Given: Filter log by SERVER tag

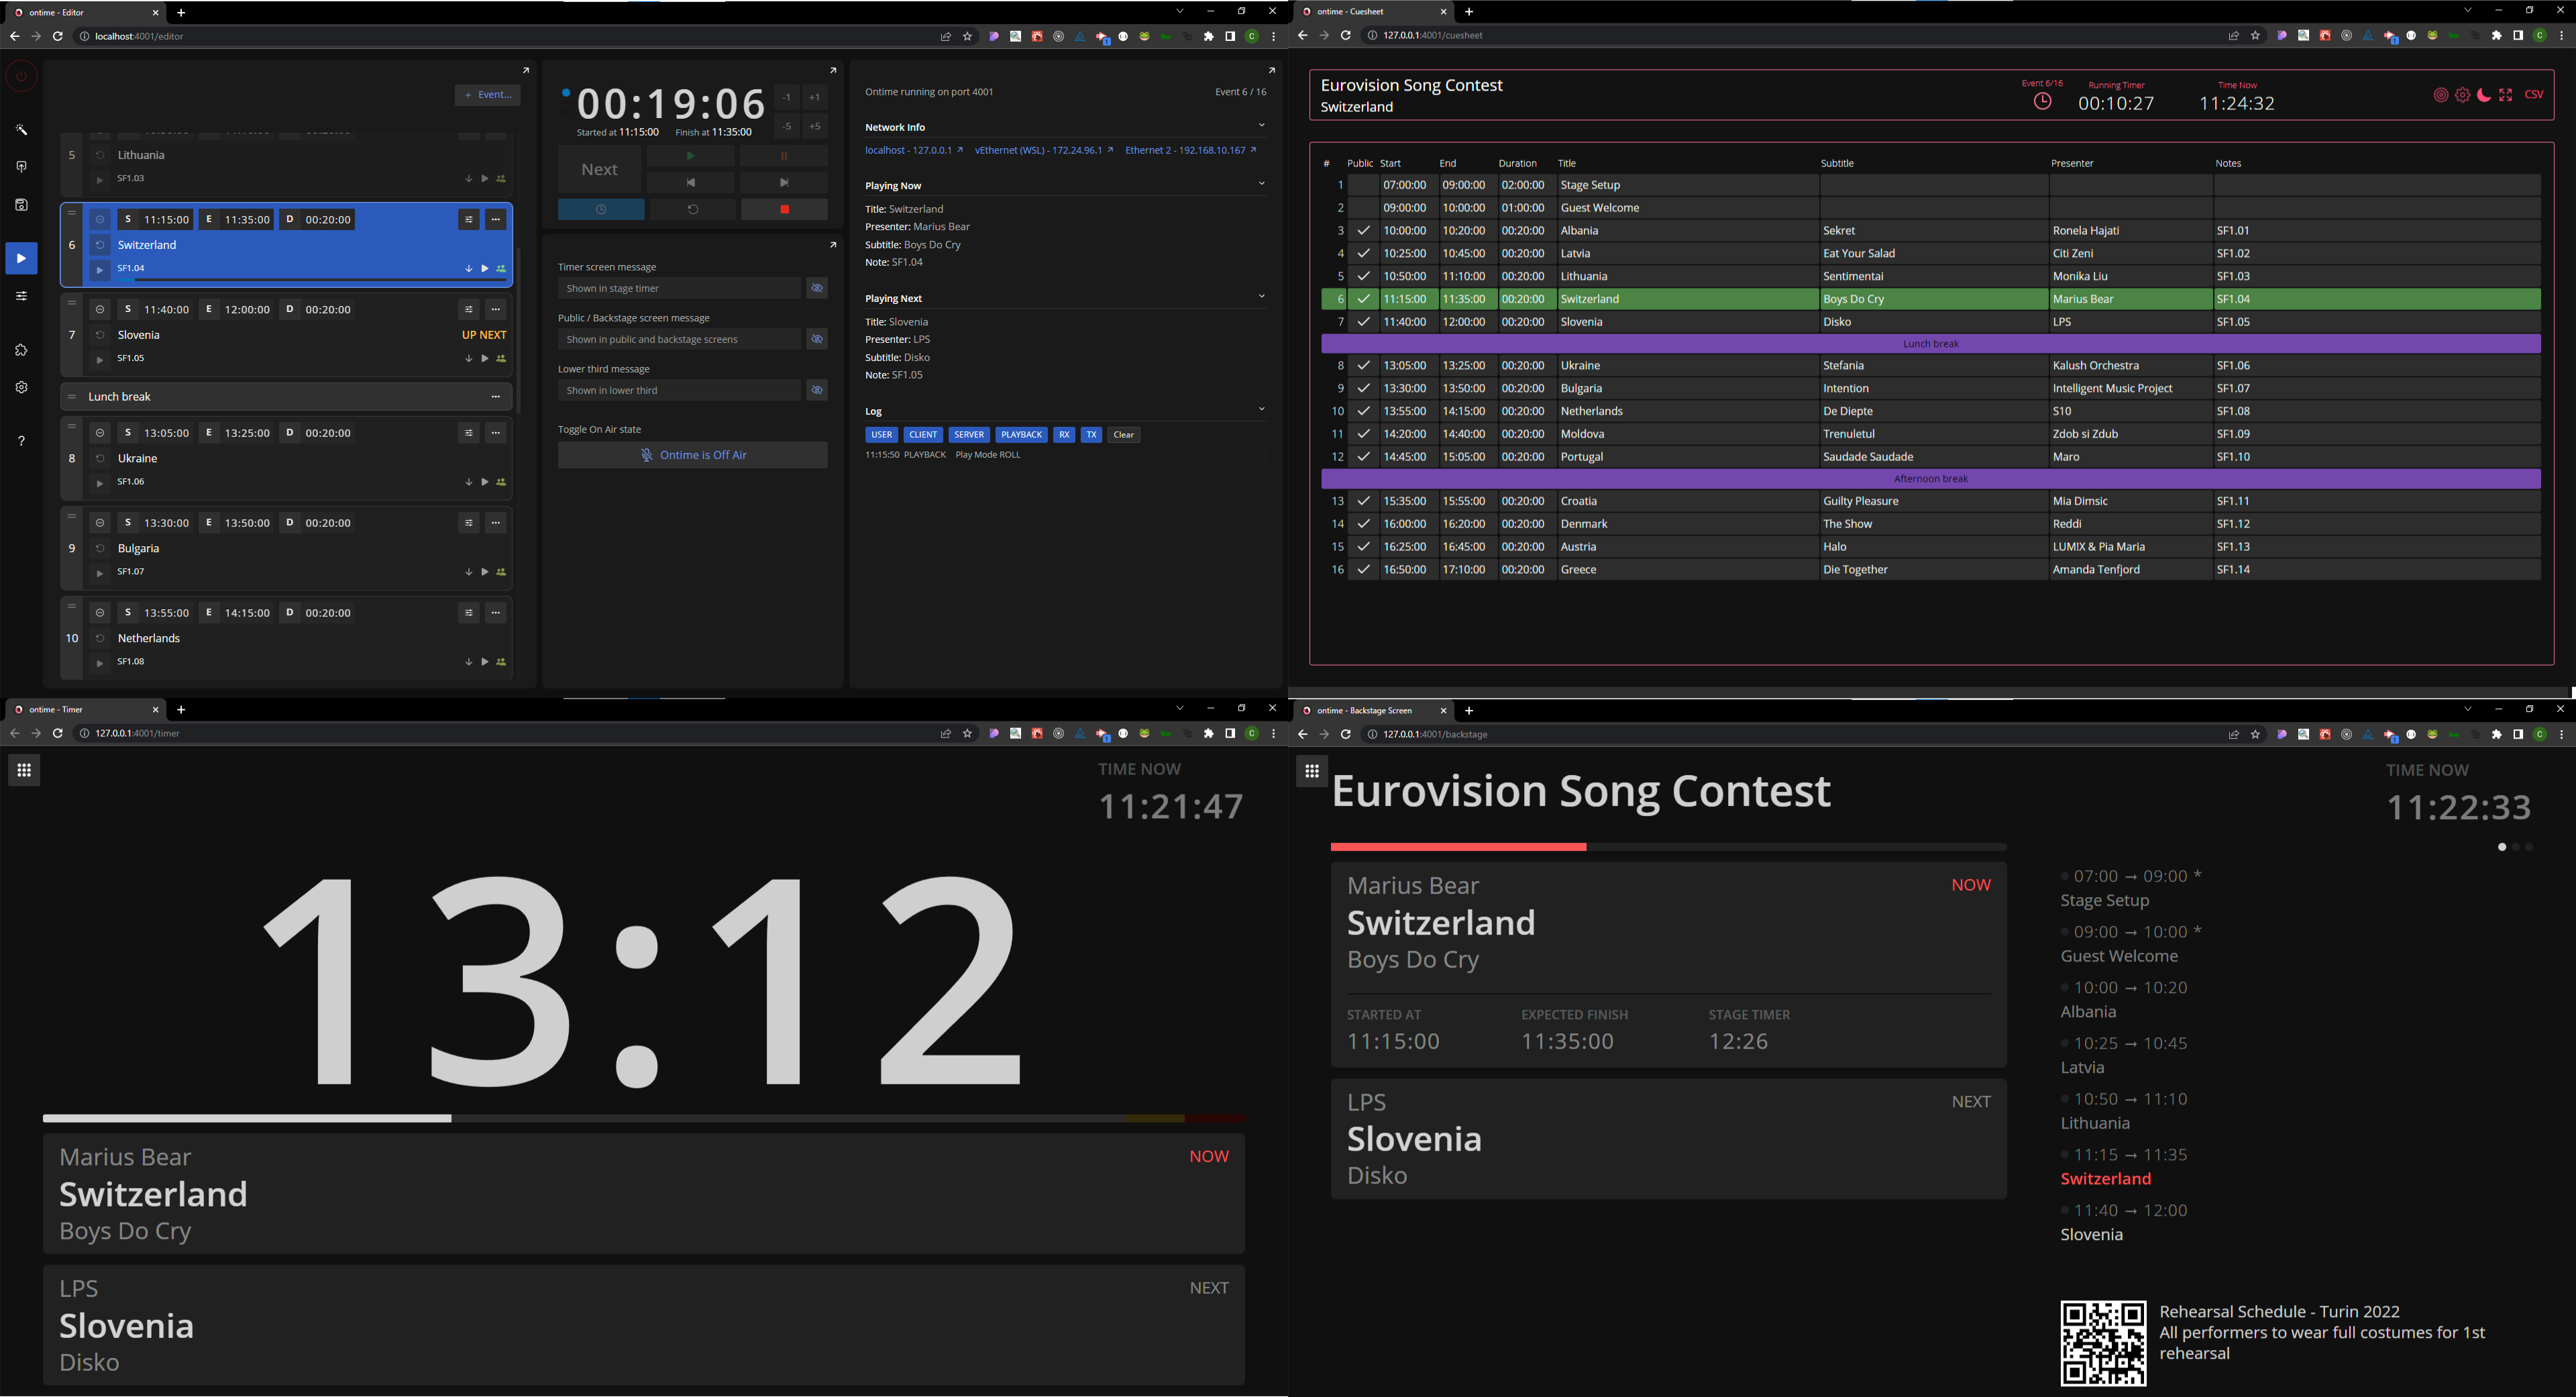Looking at the screenshot, I should [969, 435].
